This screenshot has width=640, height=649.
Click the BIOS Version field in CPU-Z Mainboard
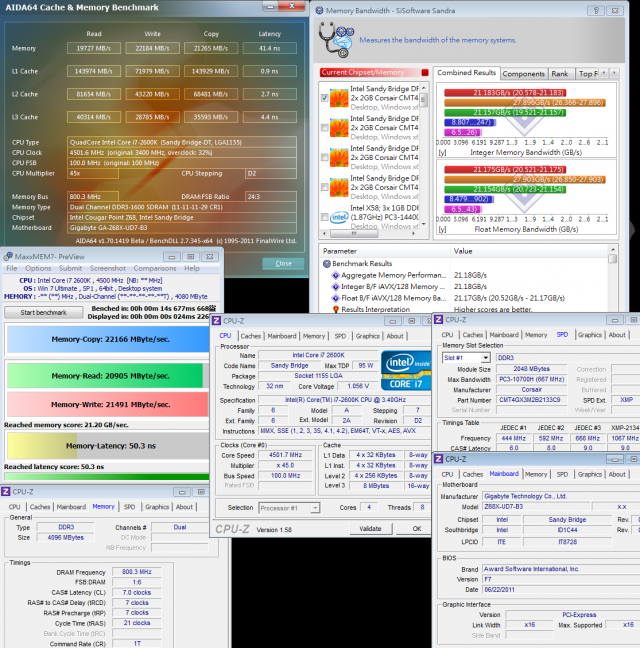point(561,579)
